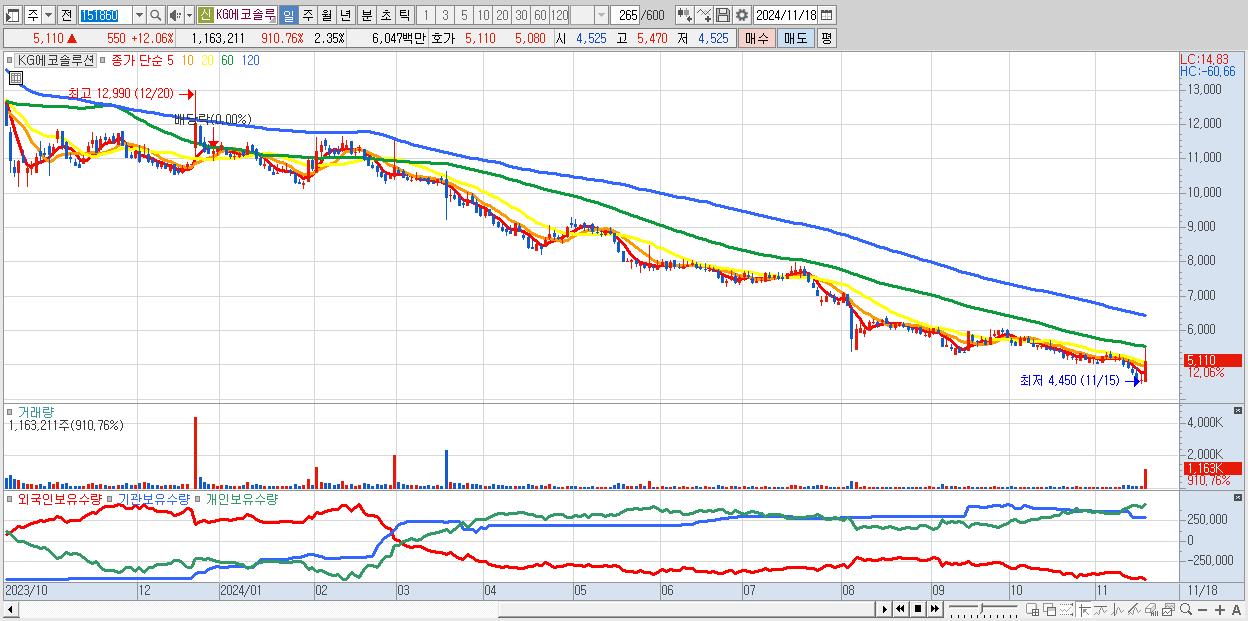1248x621 pixels.
Task: Click the letter A text icon
Action: click(x=1236, y=609)
